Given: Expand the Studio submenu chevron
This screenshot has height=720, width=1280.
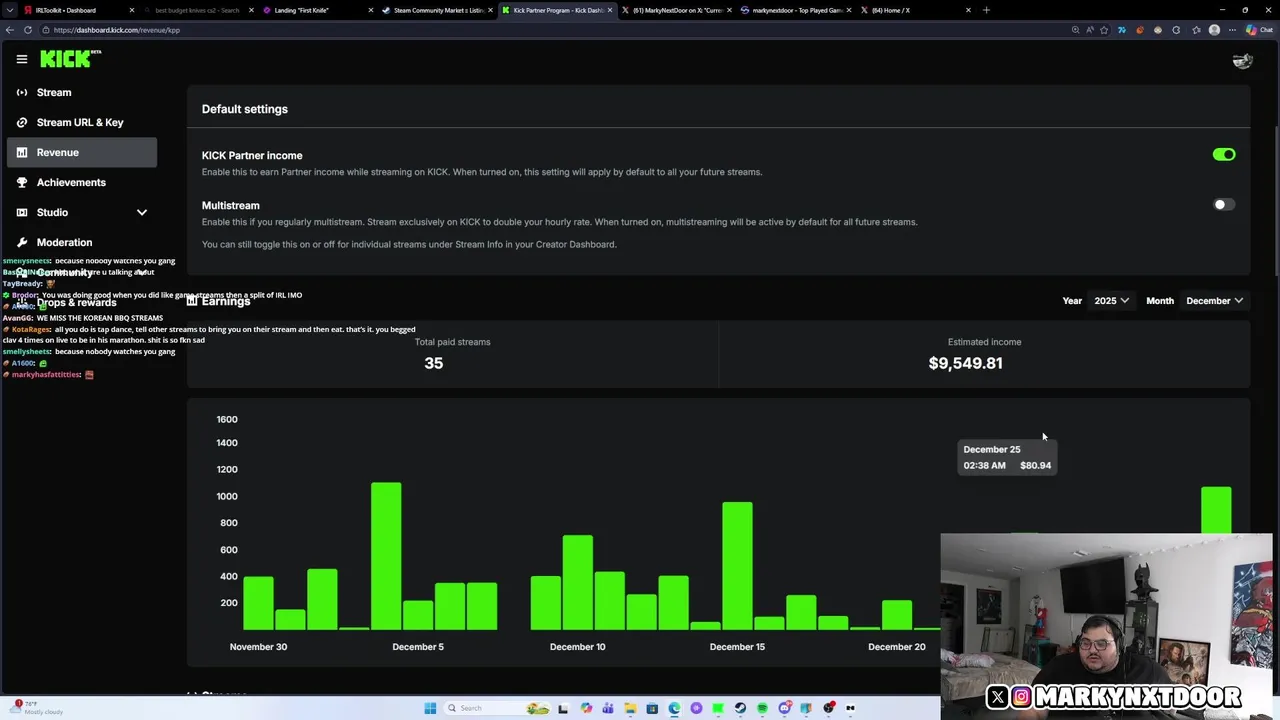Looking at the screenshot, I should 142,212.
